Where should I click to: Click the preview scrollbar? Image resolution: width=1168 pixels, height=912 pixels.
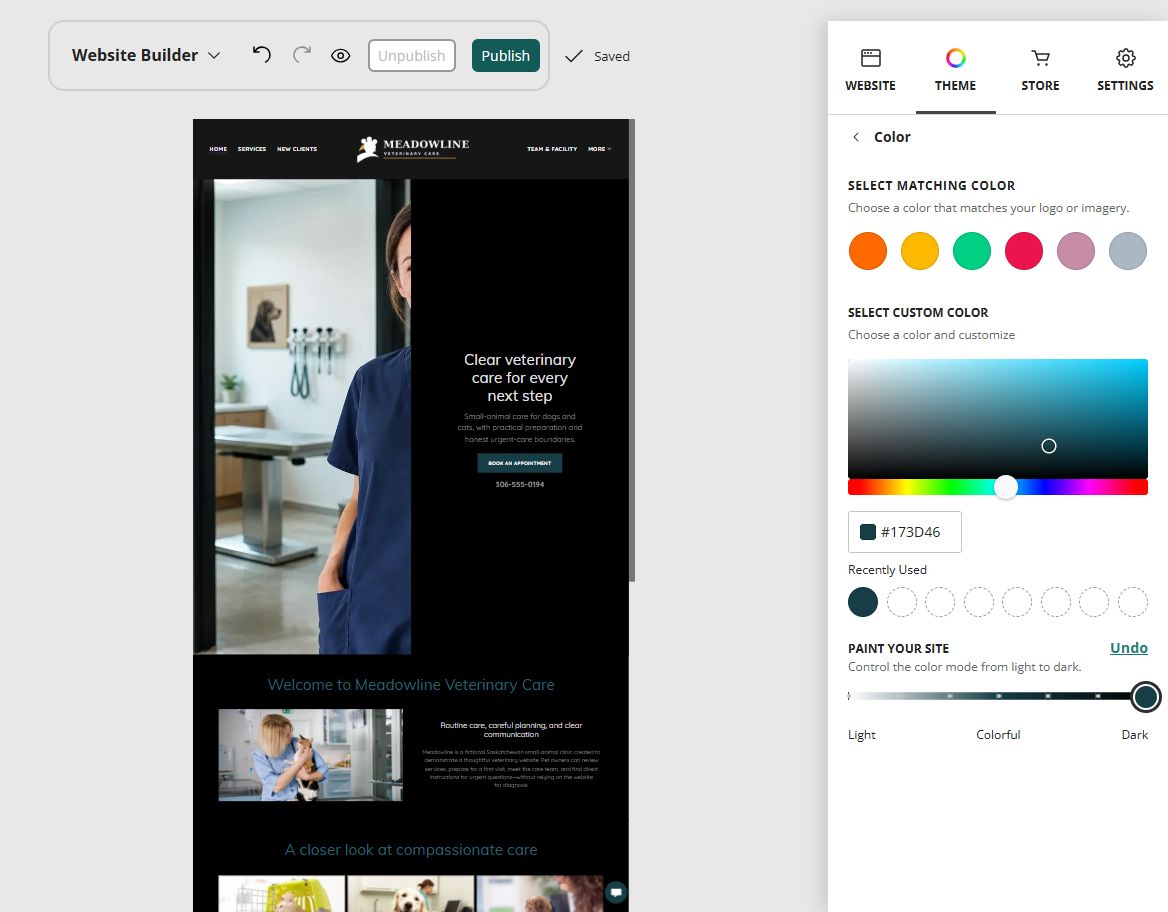click(x=632, y=350)
